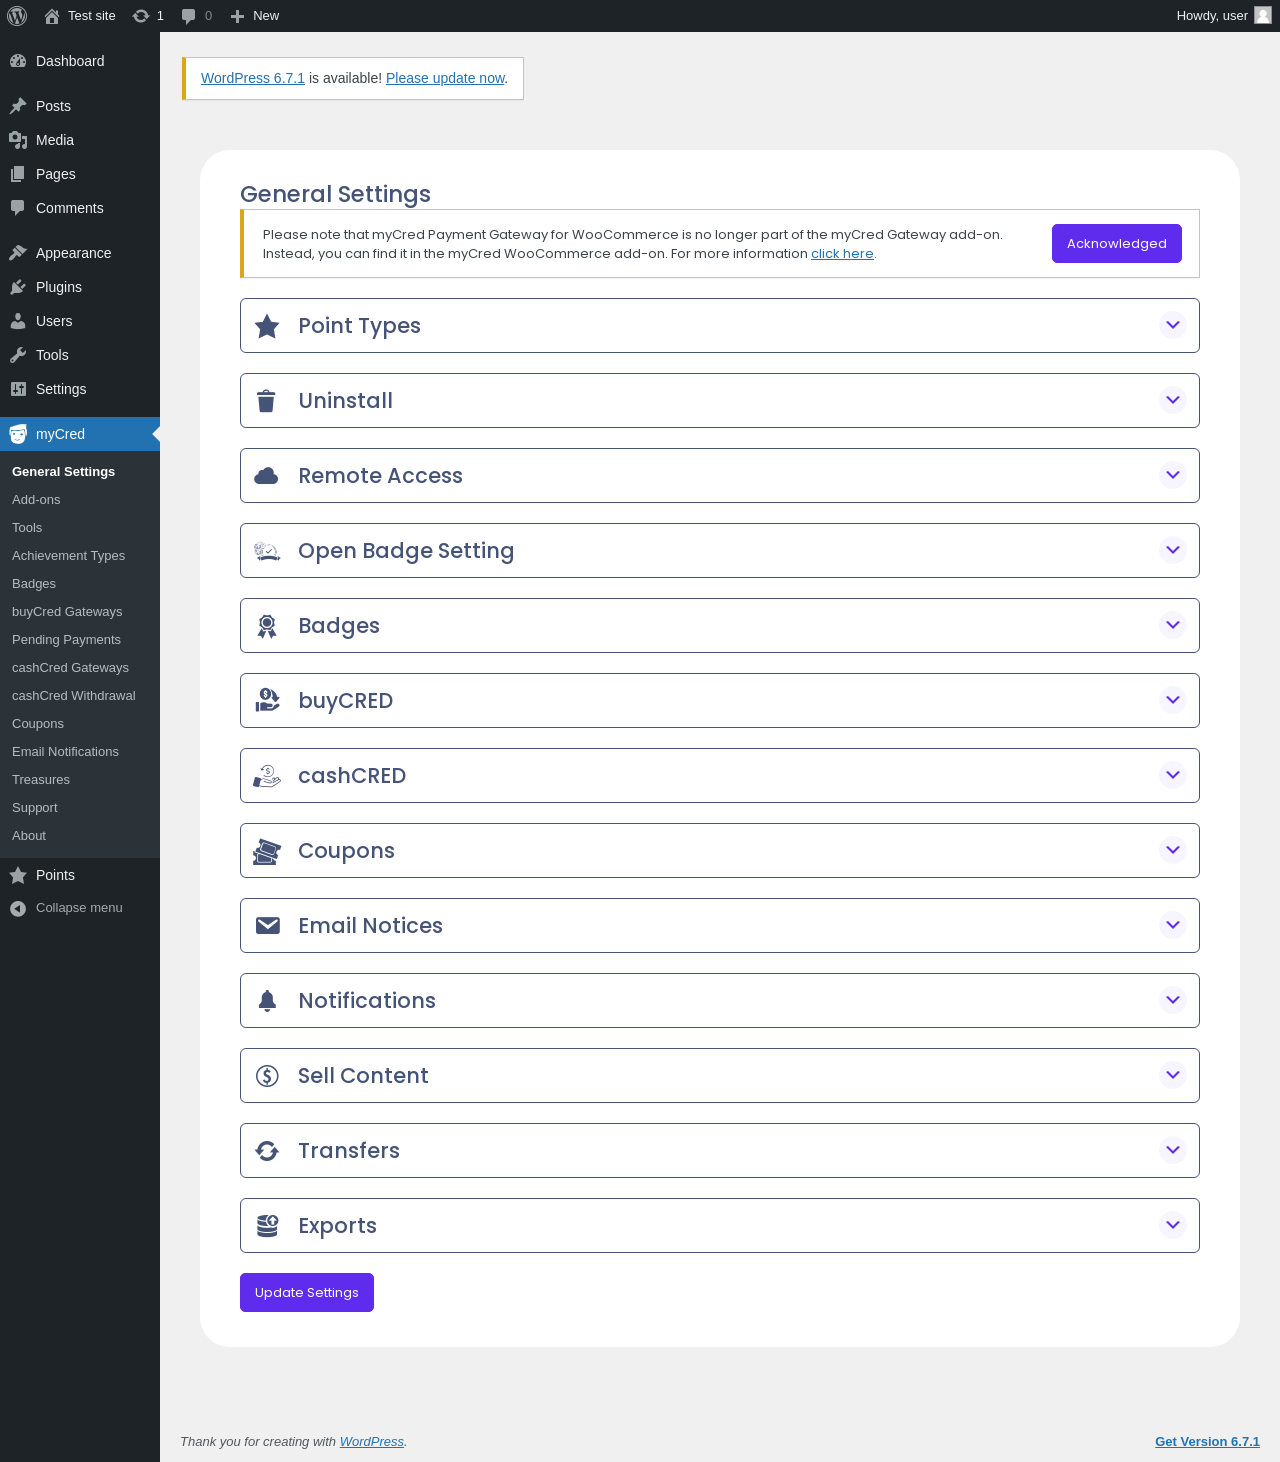Open cashCred Withdrawal submenu item

(x=74, y=696)
